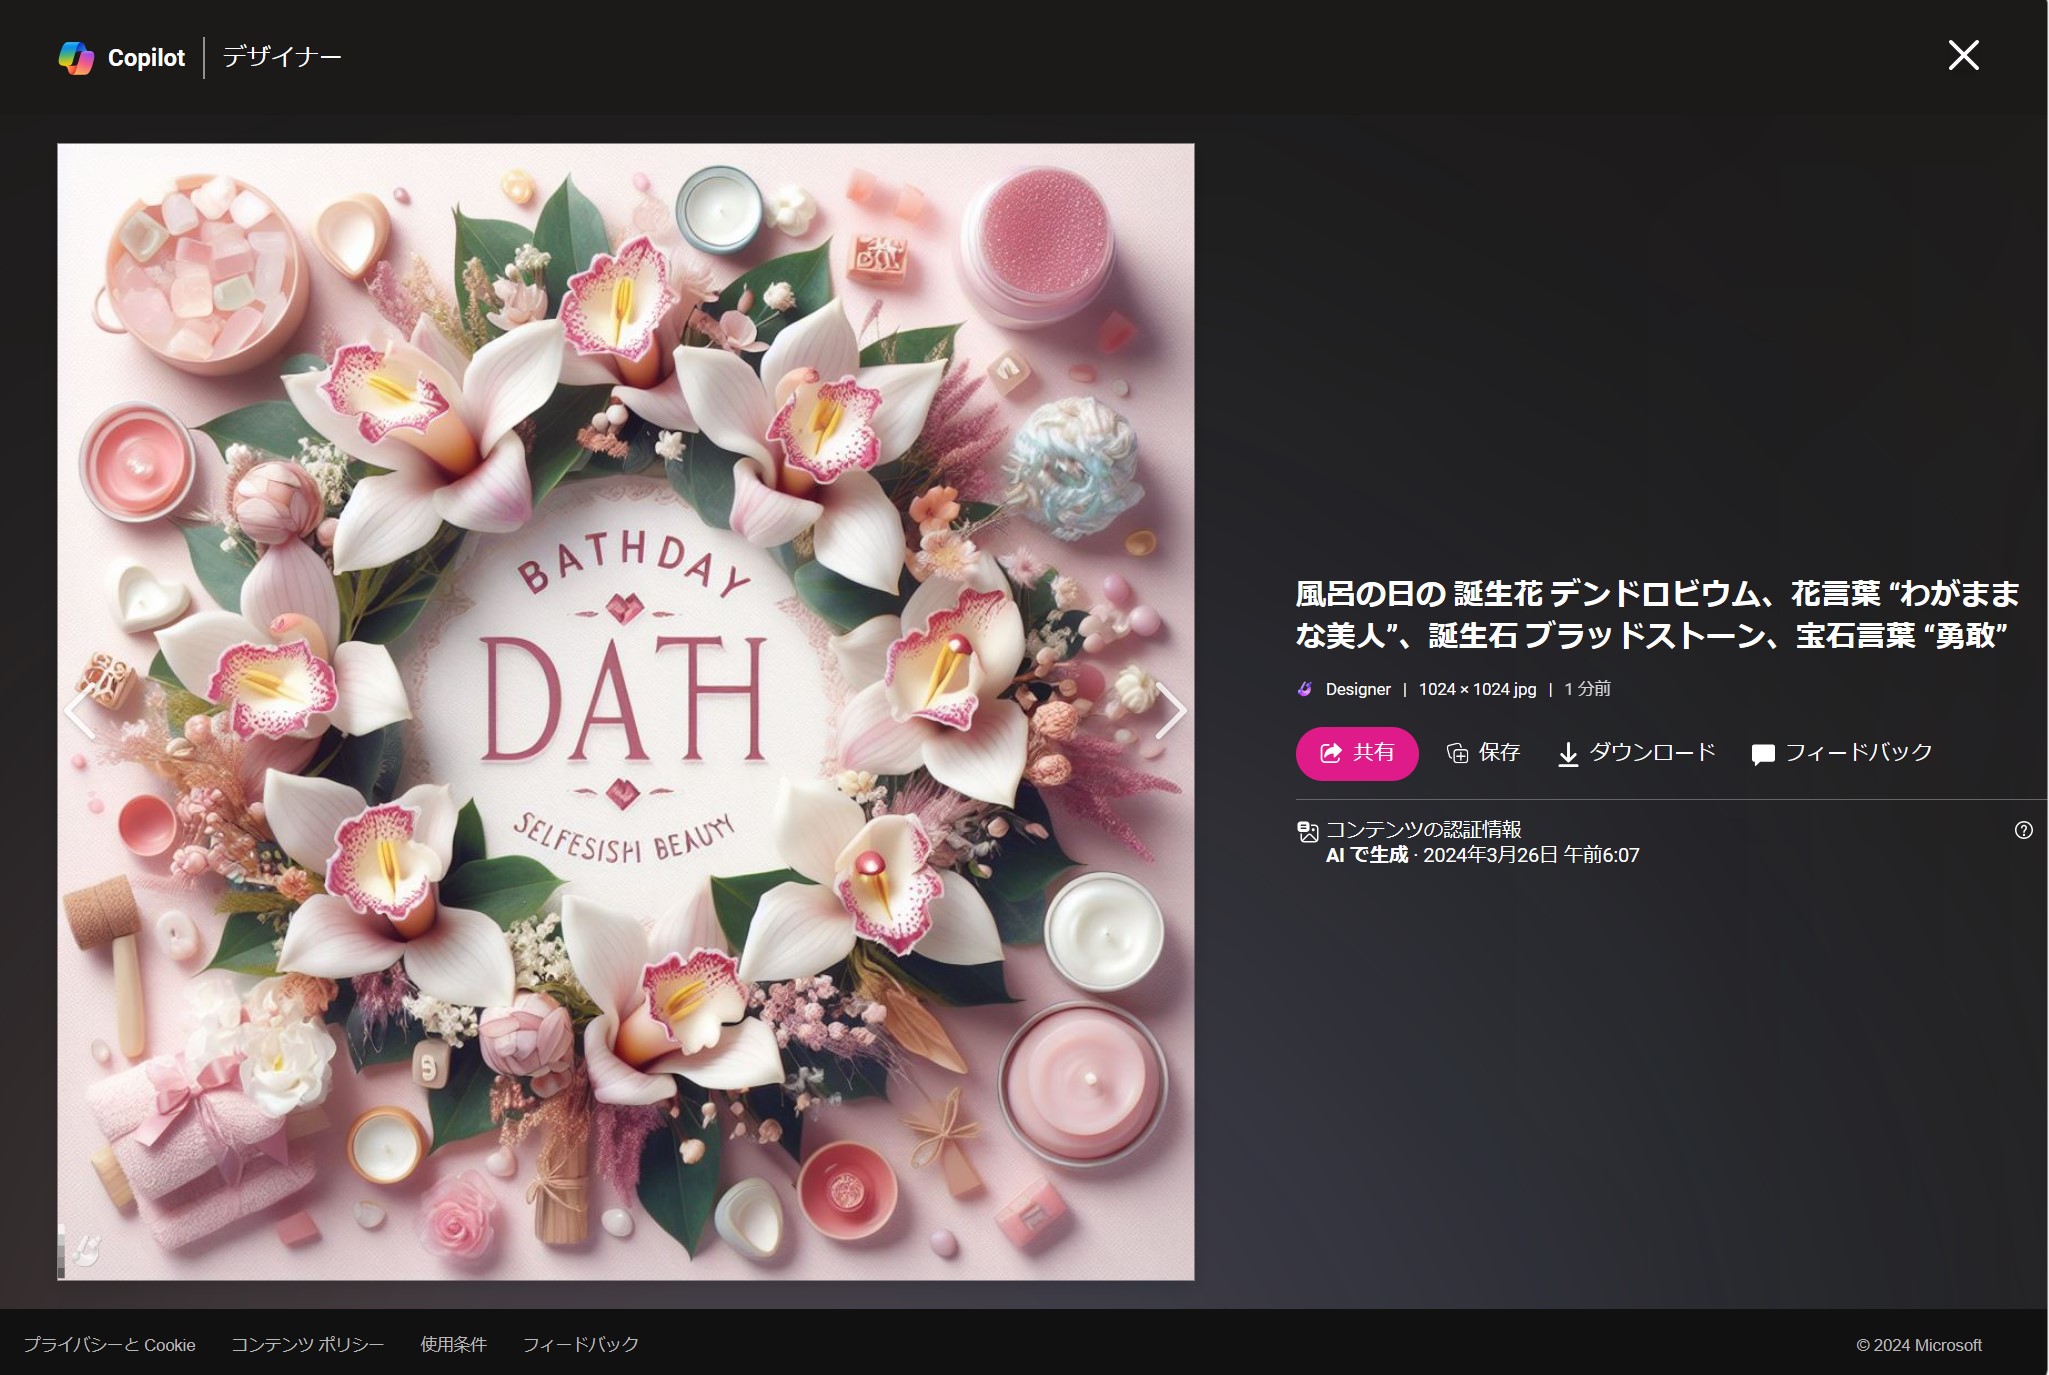Click the footer フィードバック link
This screenshot has width=2049, height=1375.
pos(580,1345)
